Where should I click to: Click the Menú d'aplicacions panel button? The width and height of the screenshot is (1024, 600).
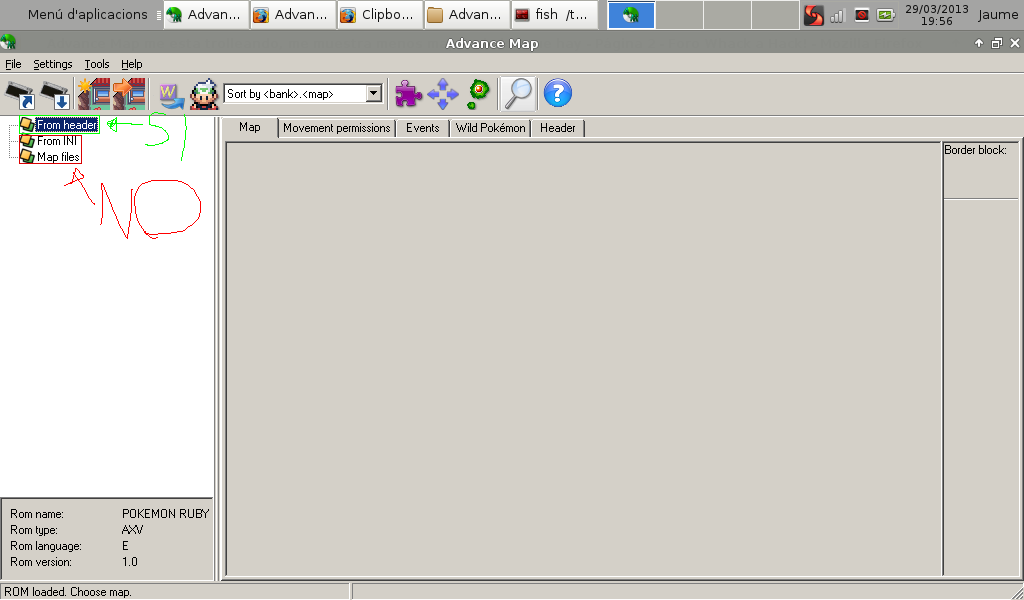point(87,14)
